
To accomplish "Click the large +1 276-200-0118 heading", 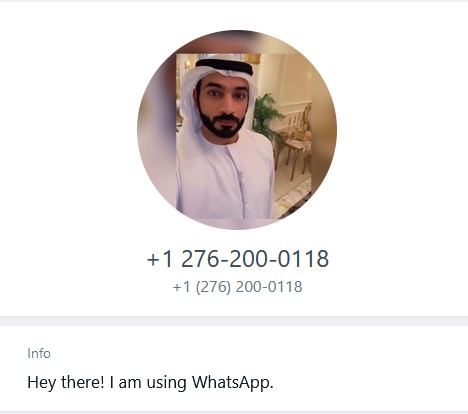I will pyautogui.click(x=238, y=259).
